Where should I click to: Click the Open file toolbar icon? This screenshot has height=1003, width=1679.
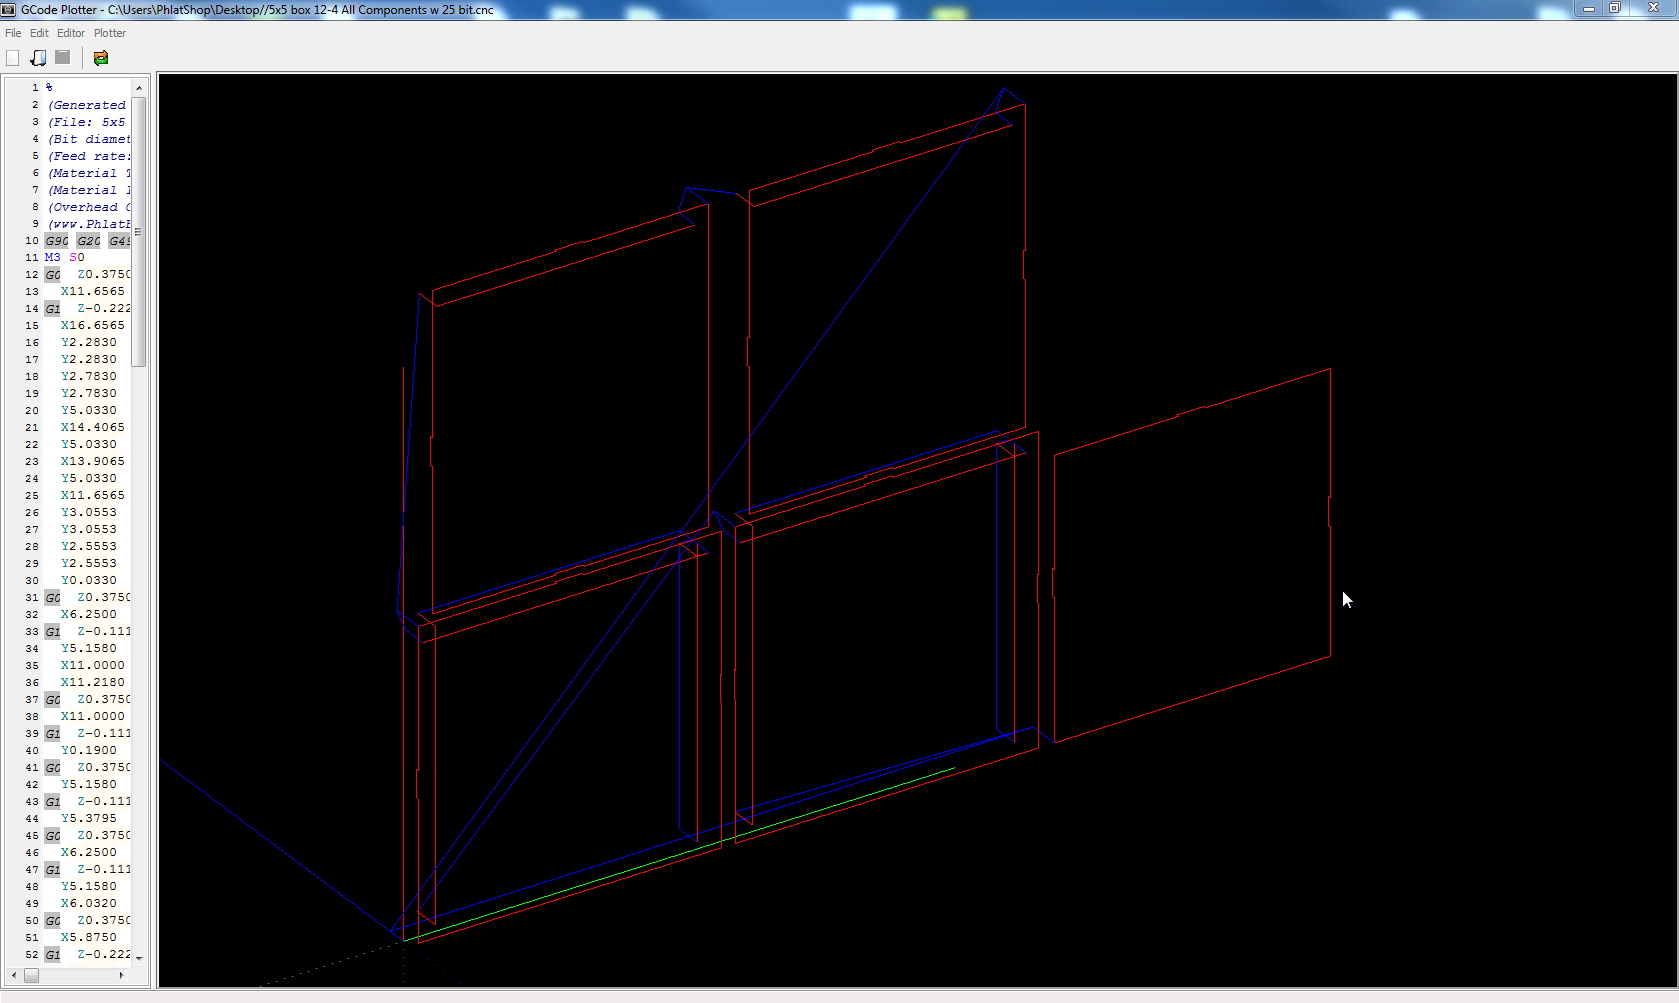coord(38,58)
